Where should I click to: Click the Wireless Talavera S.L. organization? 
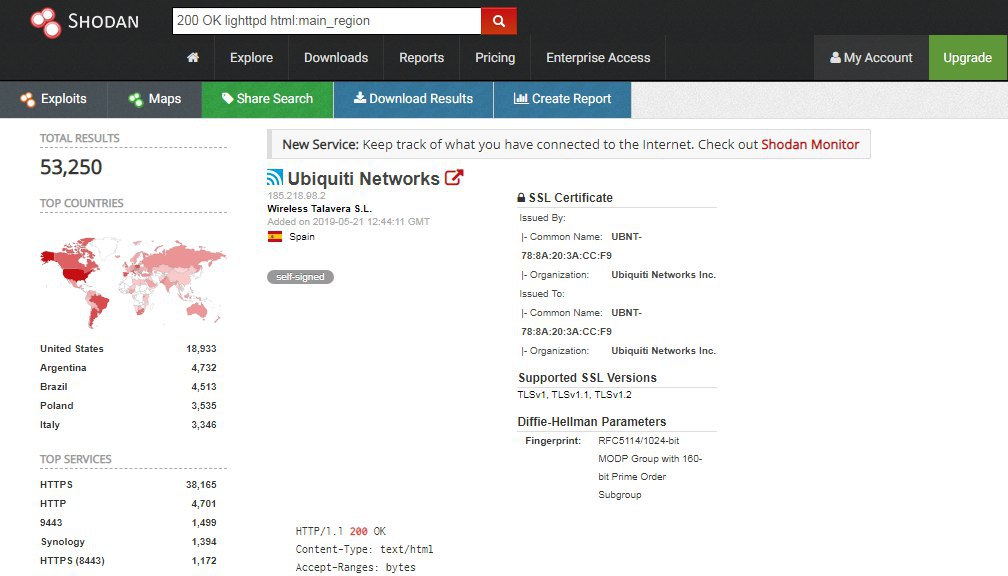coord(320,208)
